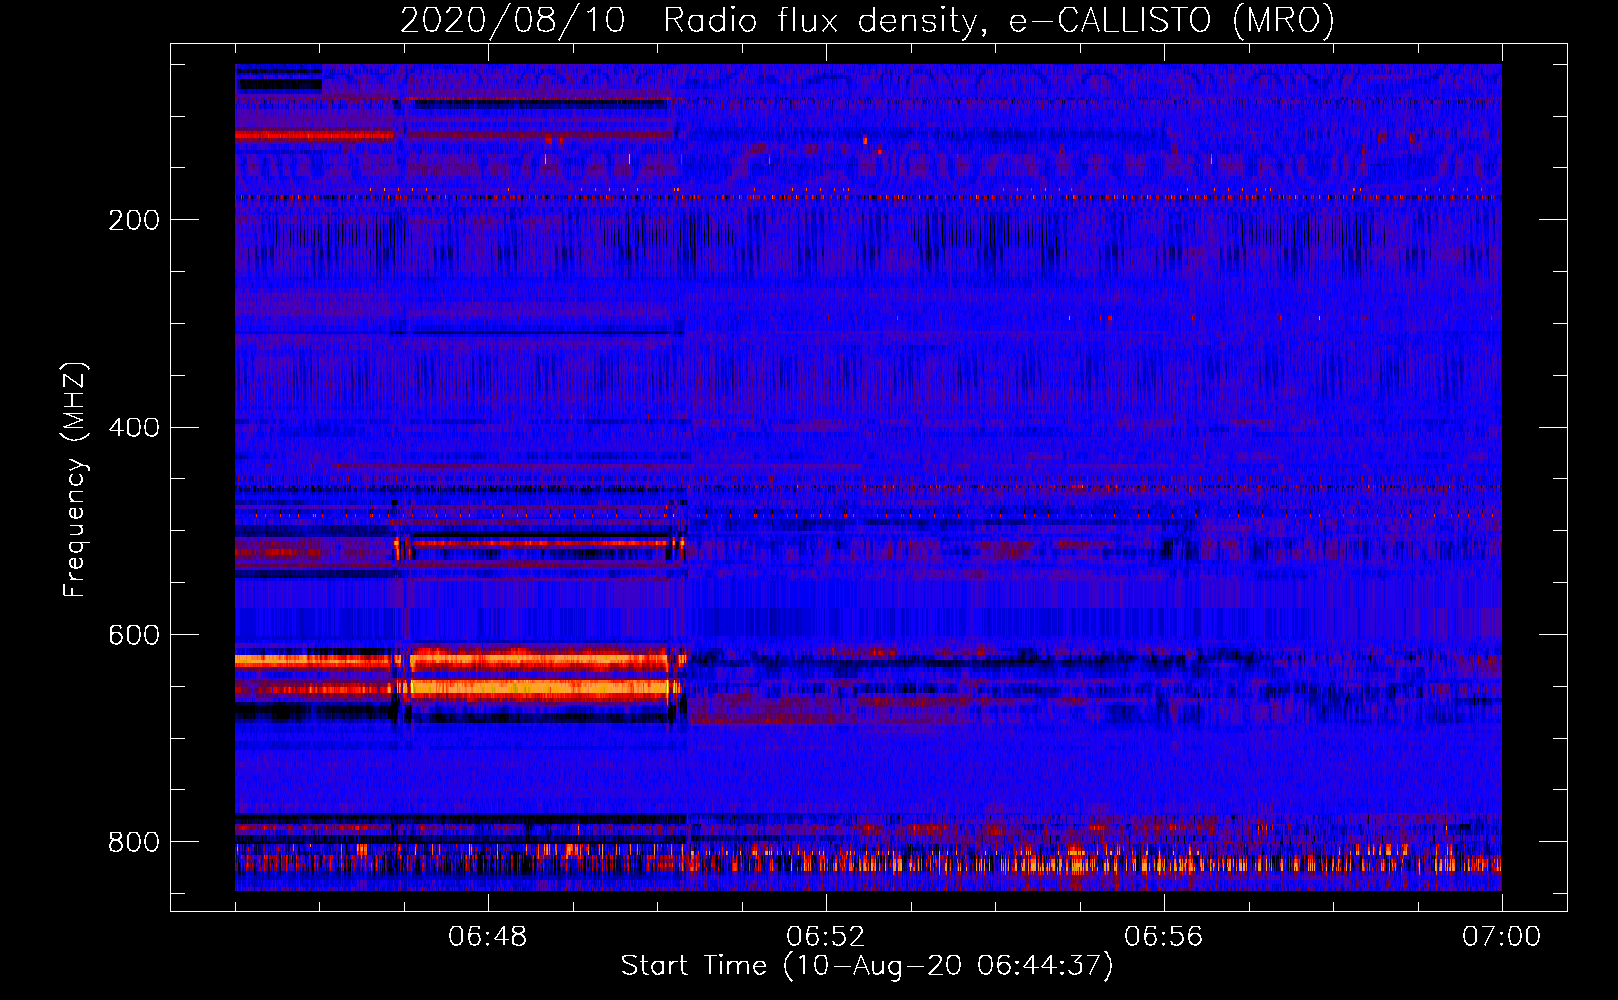Click the 06:48 time tick label
This screenshot has width=1618, height=1000.
[x=488, y=937]
